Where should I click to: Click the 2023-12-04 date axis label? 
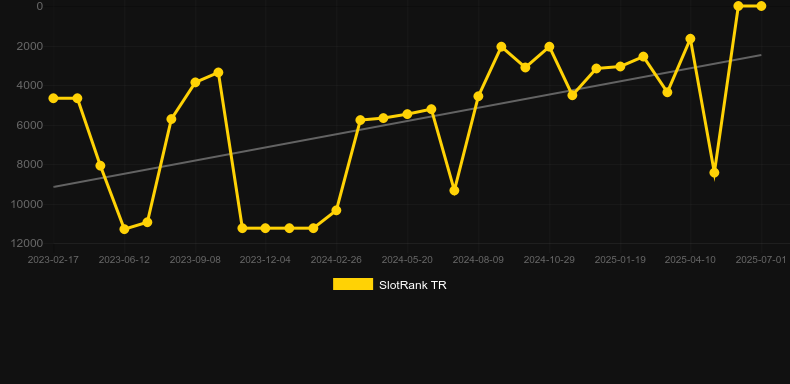(265, 260)
